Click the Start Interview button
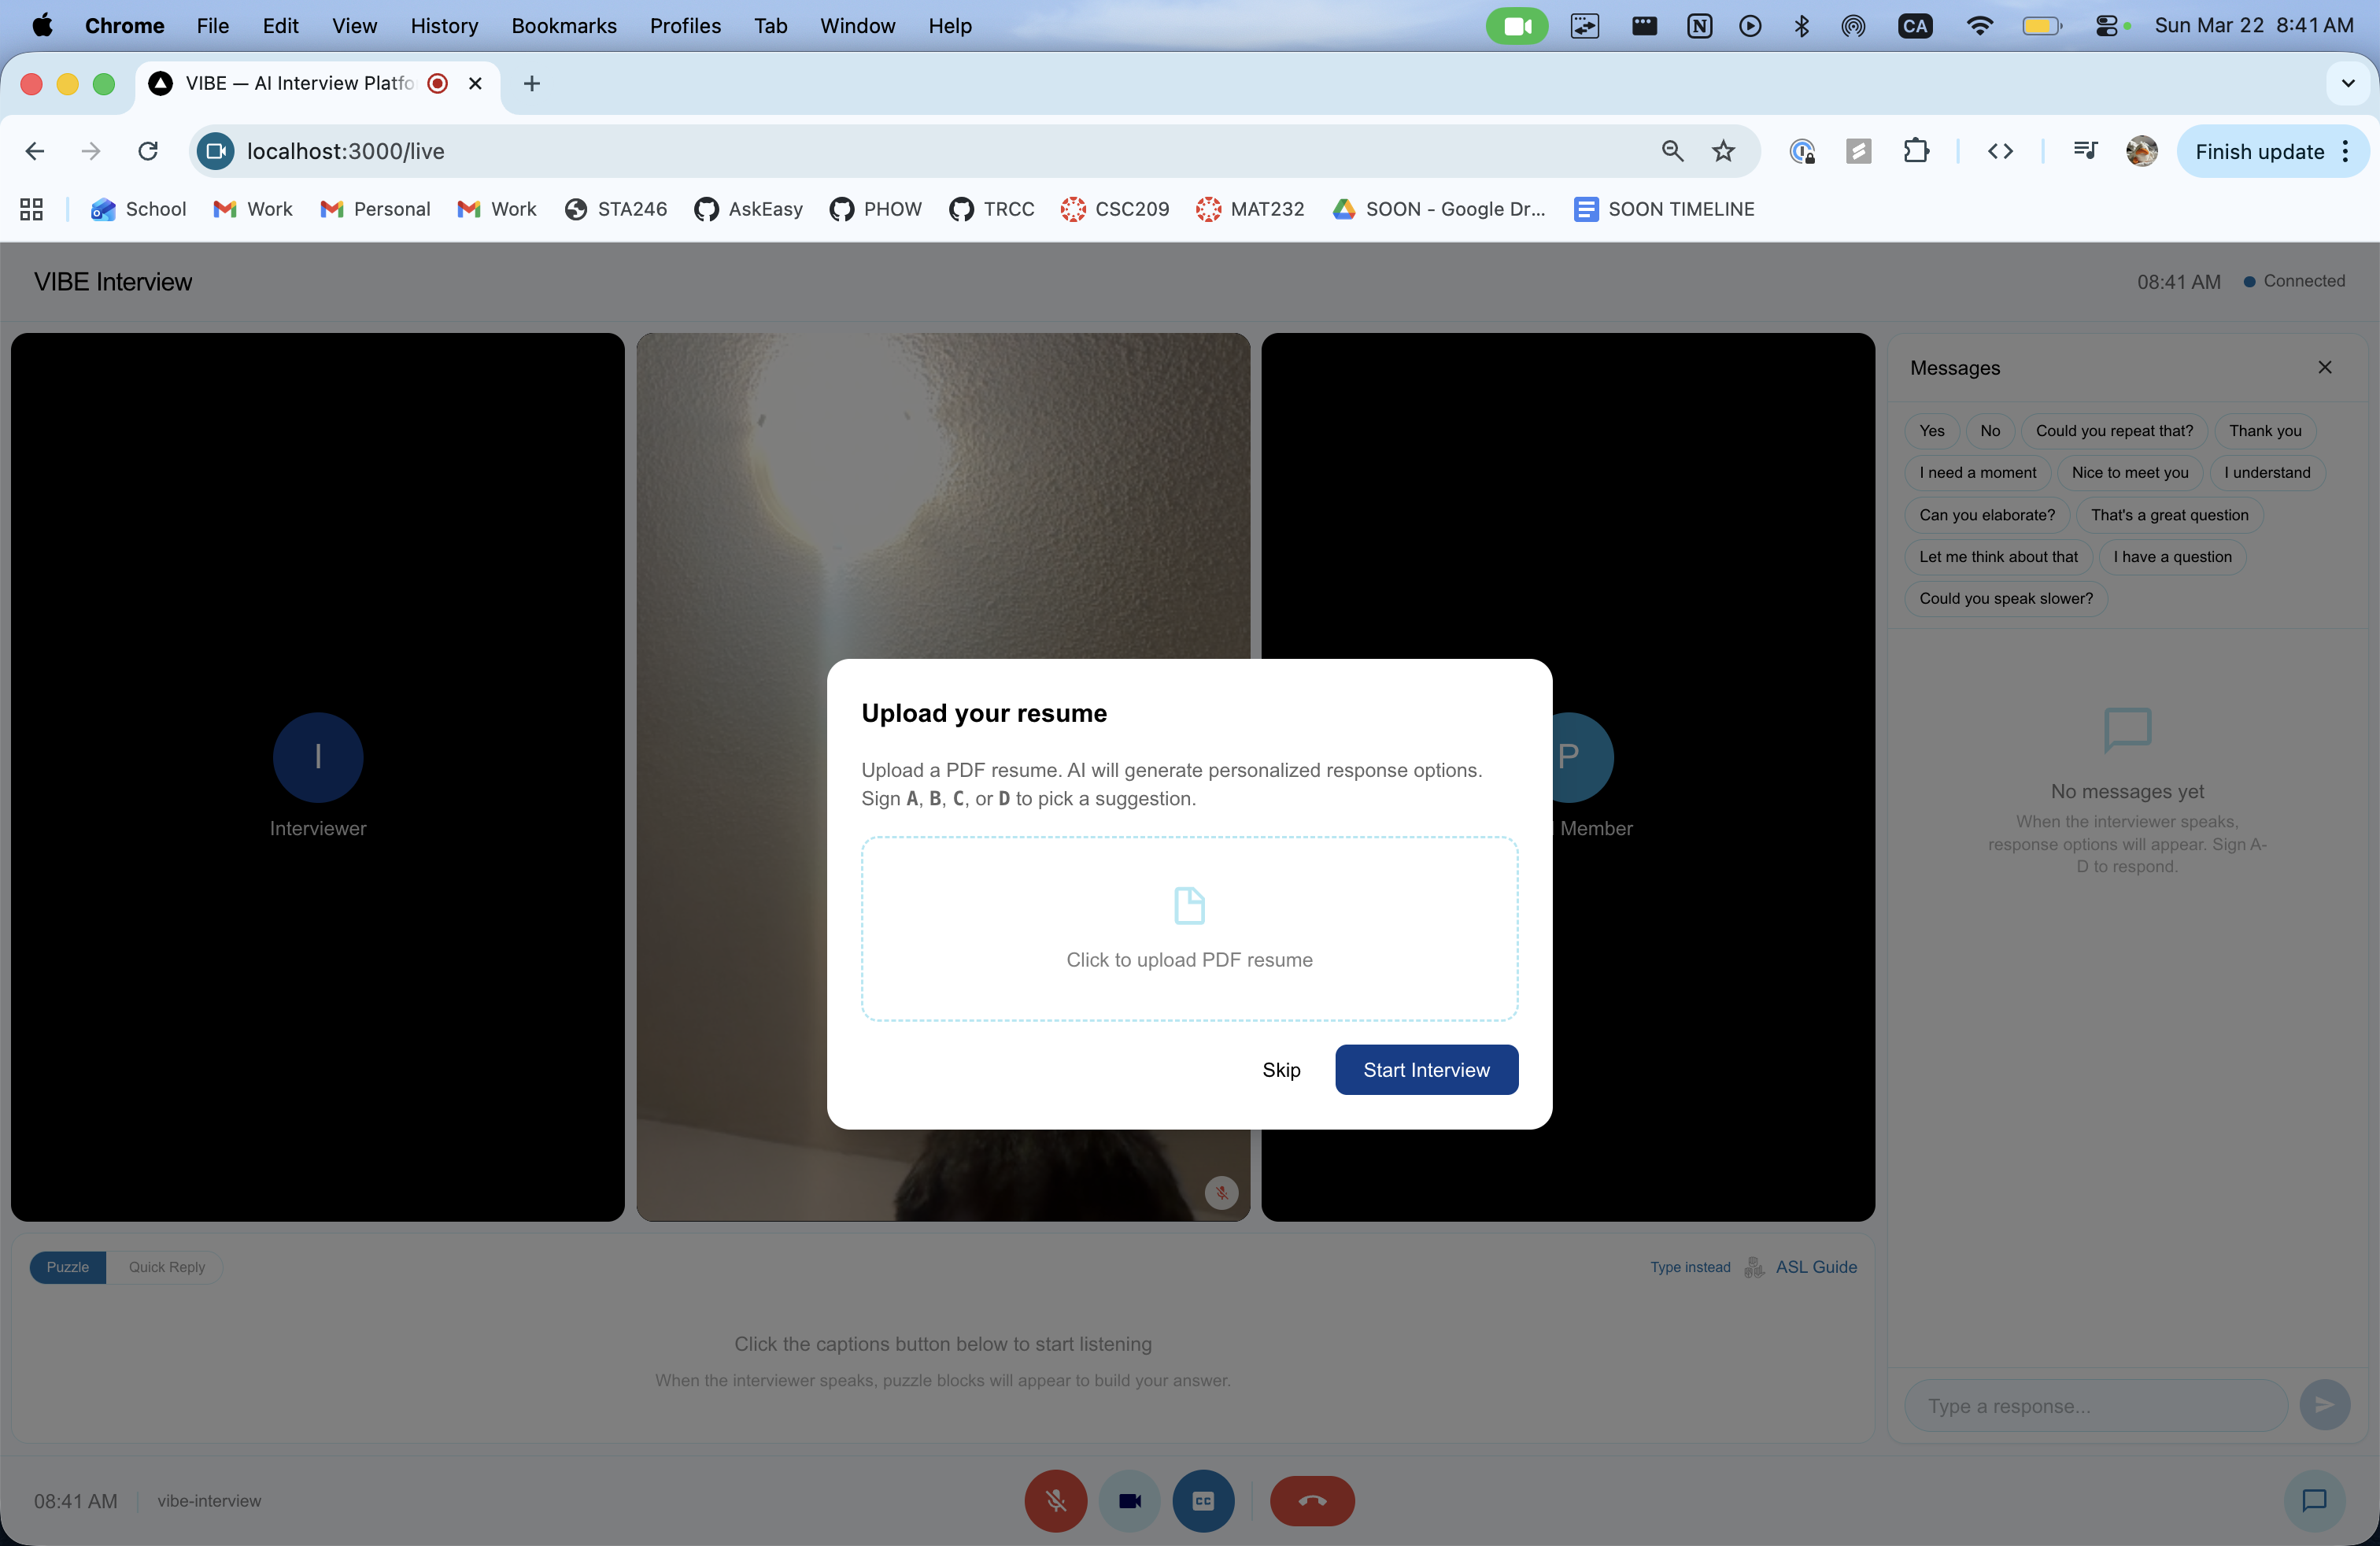This screenshot has width=2380, height=1546. [x=1426, y=1069]
